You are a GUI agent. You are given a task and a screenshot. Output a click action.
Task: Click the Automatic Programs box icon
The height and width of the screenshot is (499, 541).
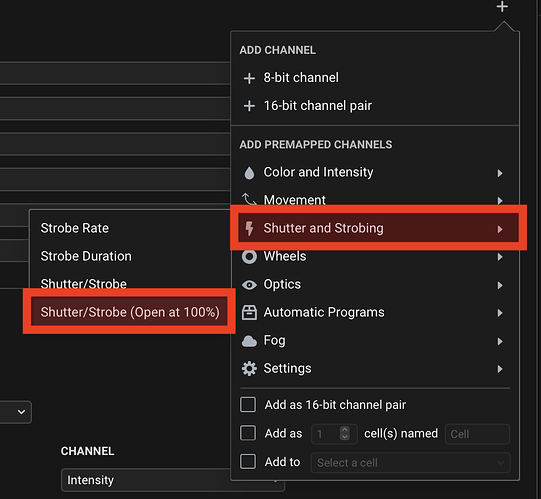(249, 313)
